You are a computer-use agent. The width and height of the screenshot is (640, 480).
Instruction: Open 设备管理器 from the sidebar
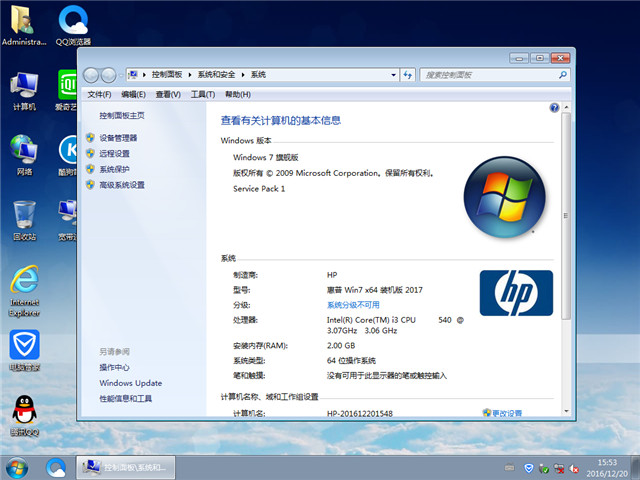coord(118,138)
